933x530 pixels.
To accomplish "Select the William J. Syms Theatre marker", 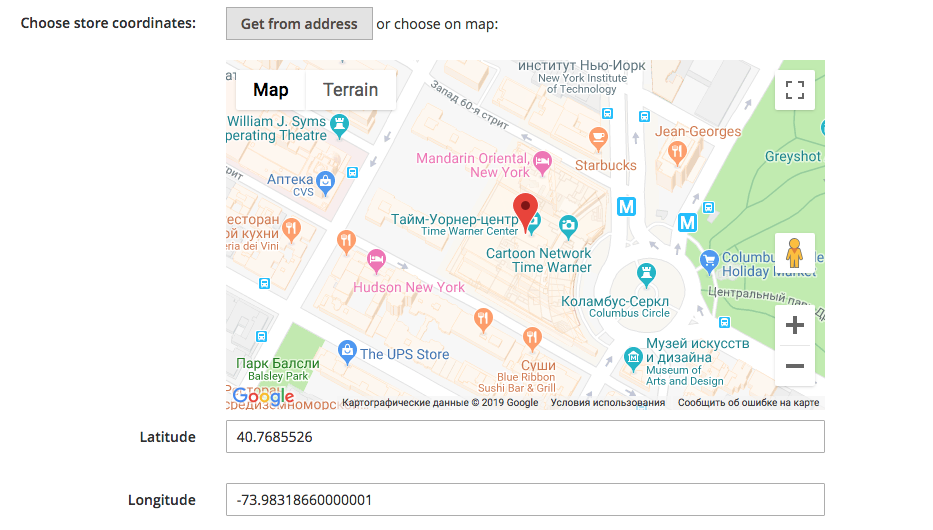I will (x=339, y=126).
